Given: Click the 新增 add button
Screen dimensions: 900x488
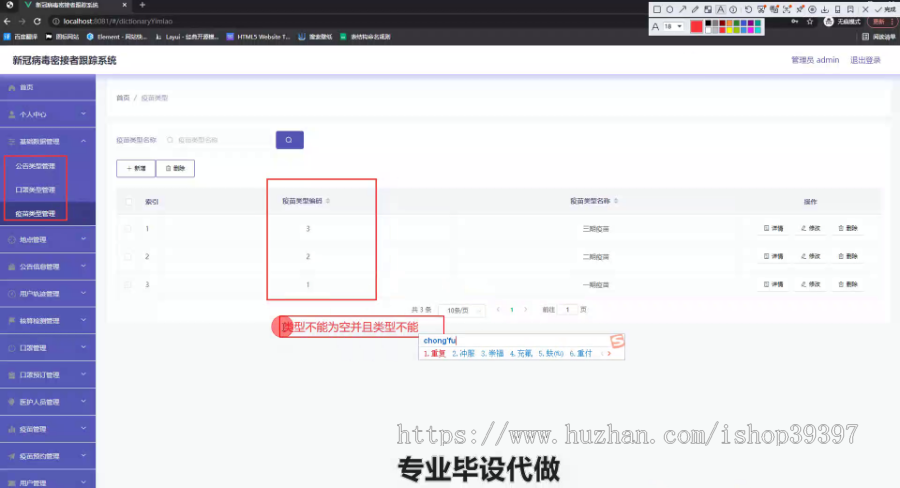Looking at the screenshot, I should pyautogui.click(x=136, y=168).
